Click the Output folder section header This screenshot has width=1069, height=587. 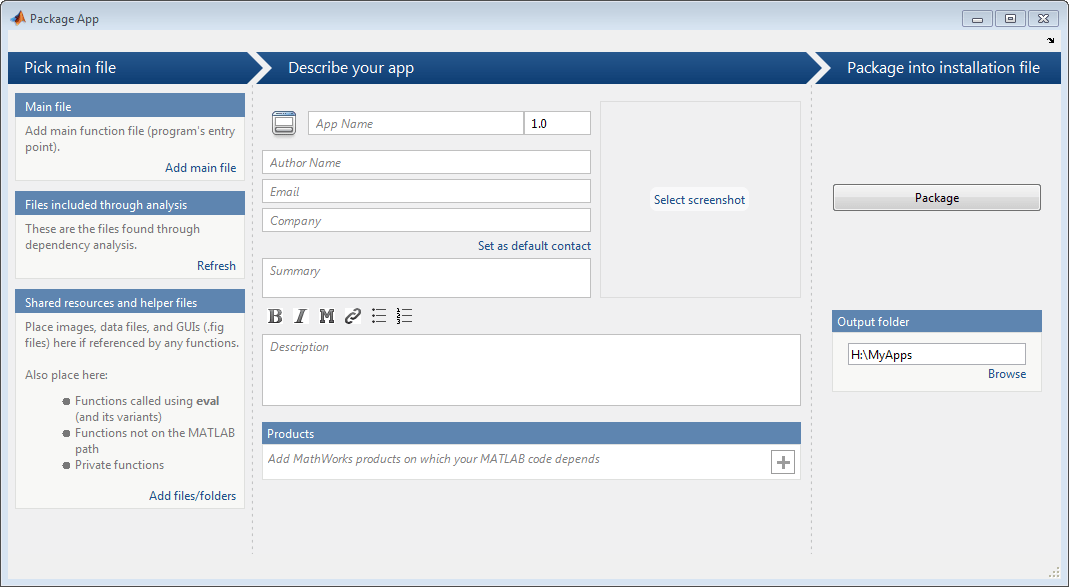click(937, 322)
